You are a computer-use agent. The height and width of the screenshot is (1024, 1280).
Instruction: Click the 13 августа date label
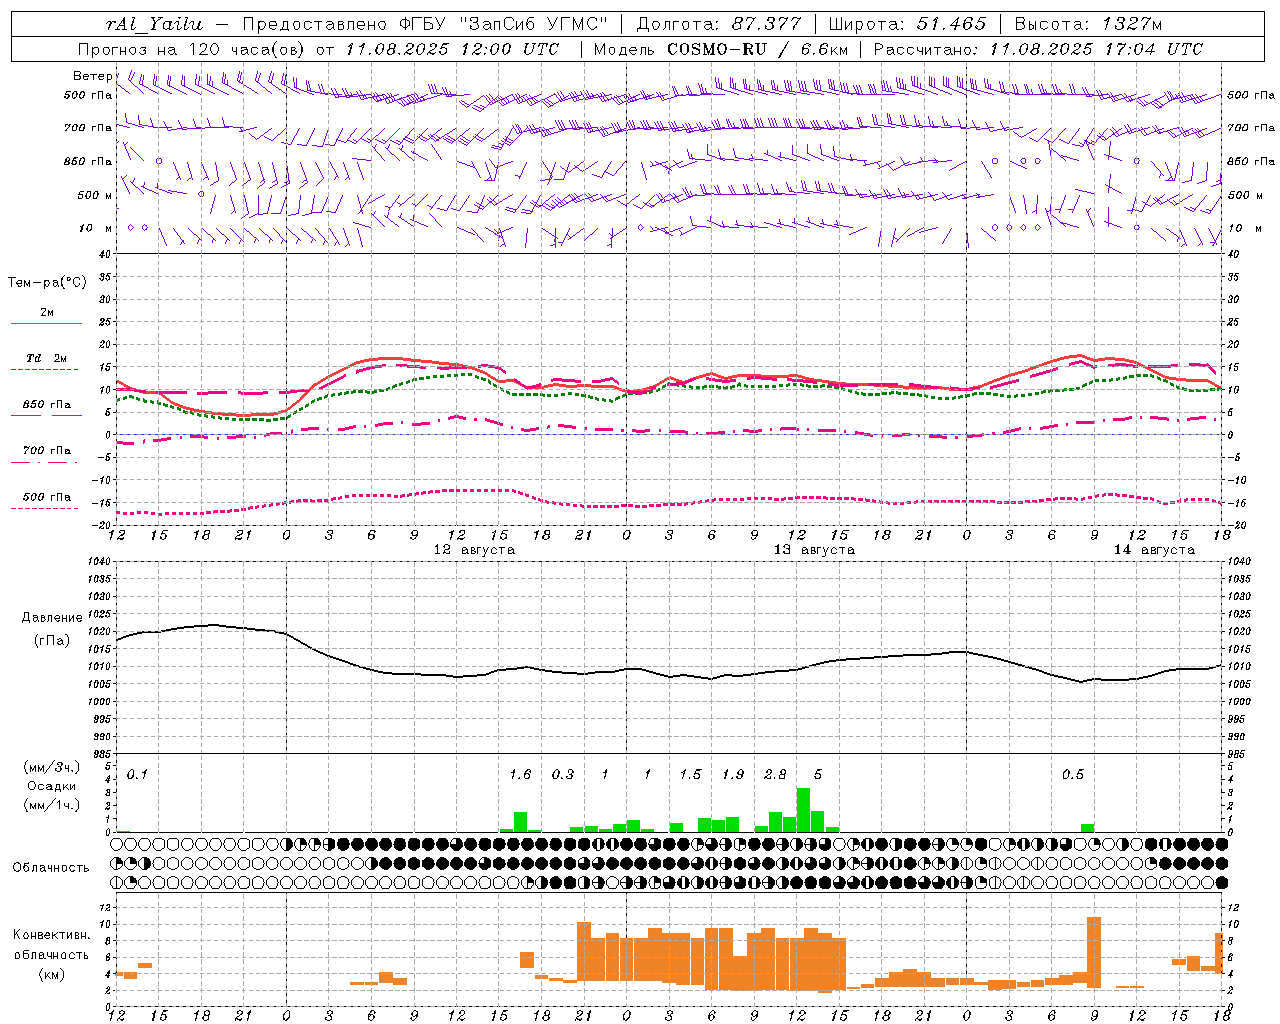pyautogui.click(x=814, y=550)
